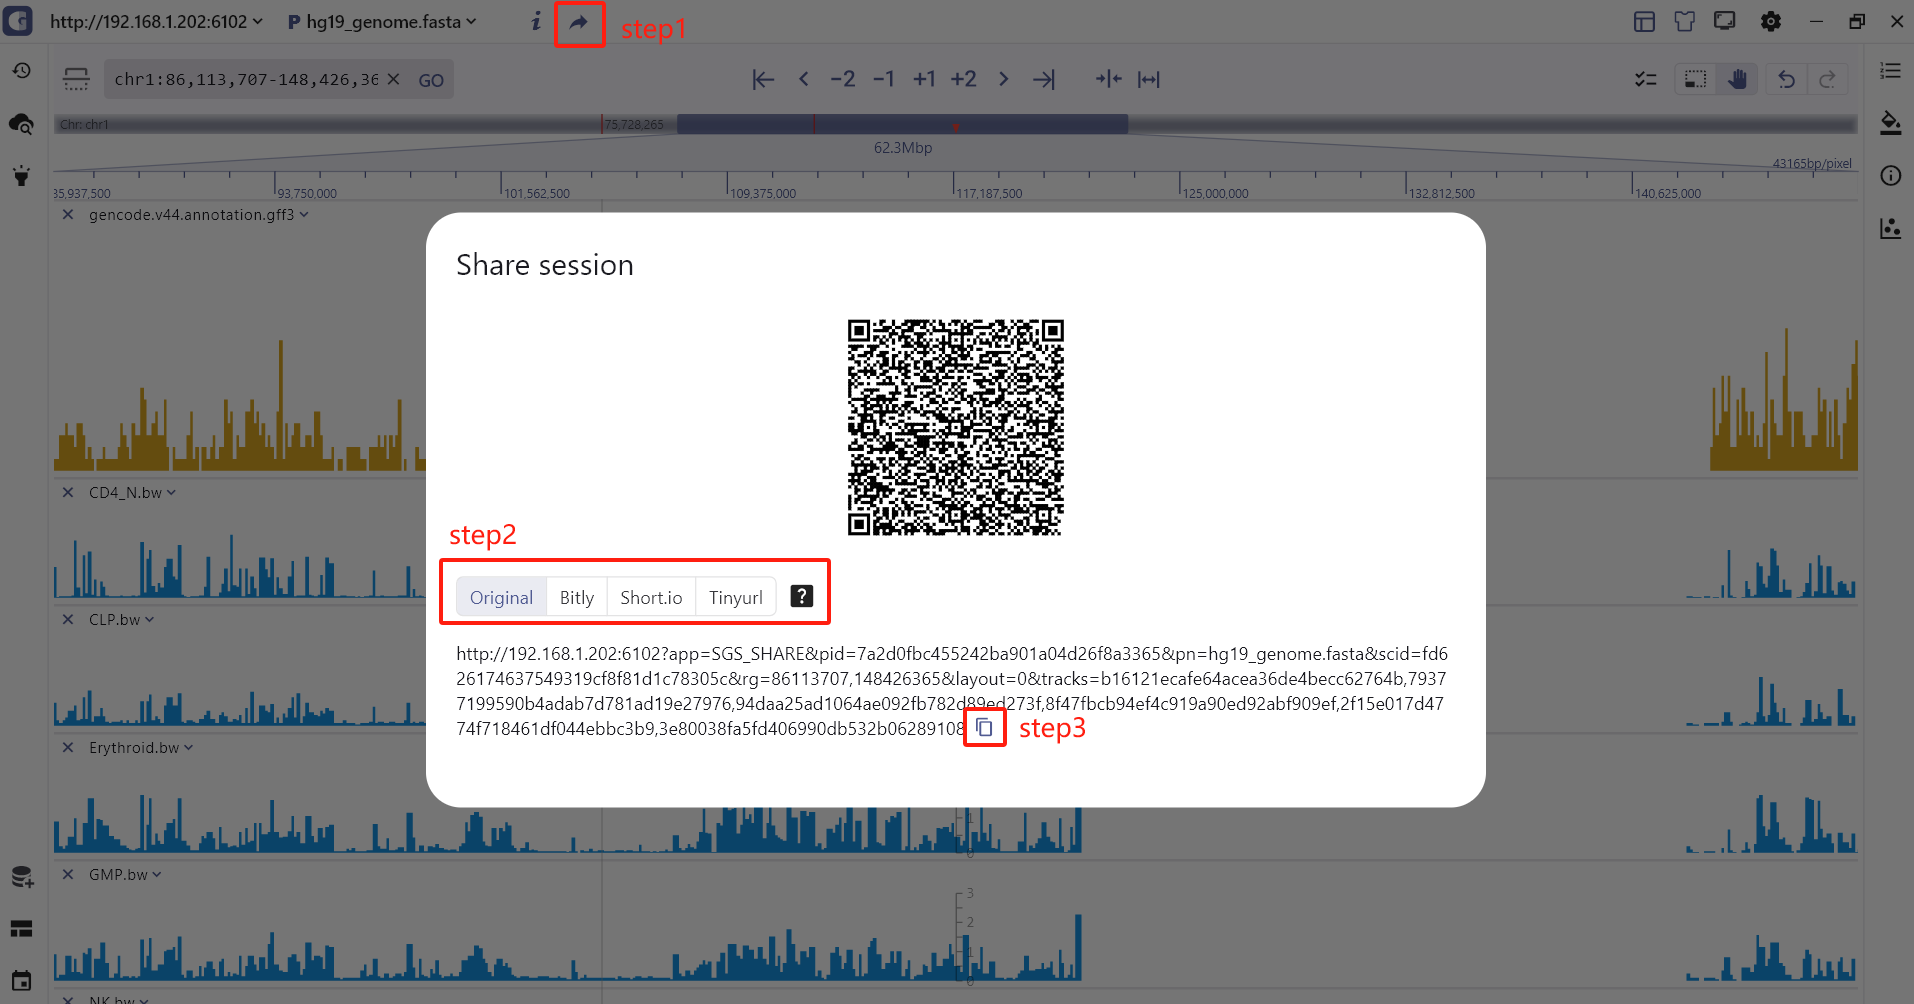Remove the gencode.v44.annotation.gff3 track
Screen dimensions: 1914x1004
click(68, 215)
